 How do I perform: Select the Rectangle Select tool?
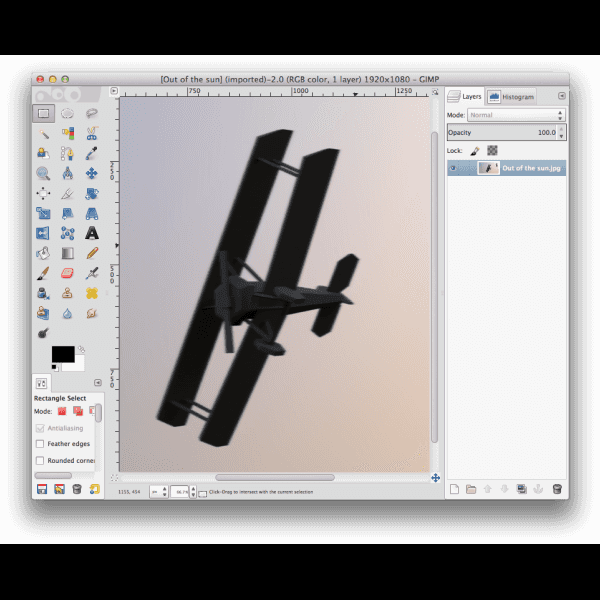(43, 113)
